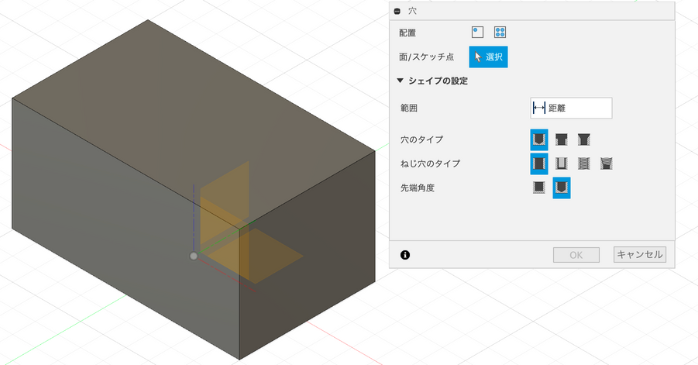Click the 穴のタイプ label
This screenshot has height=365, width=698.
coord(422,140)
